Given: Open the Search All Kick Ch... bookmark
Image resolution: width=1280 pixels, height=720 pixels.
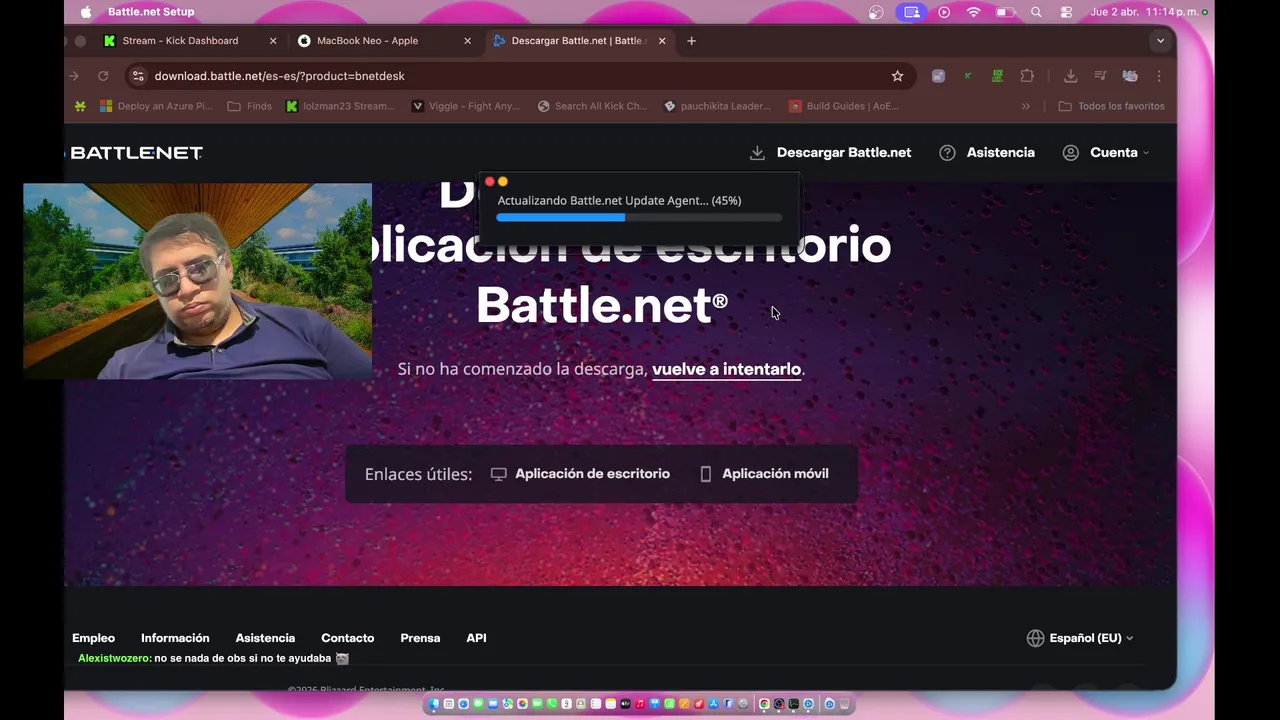Looking at the screenshot, I should click(x=592, y=106).
